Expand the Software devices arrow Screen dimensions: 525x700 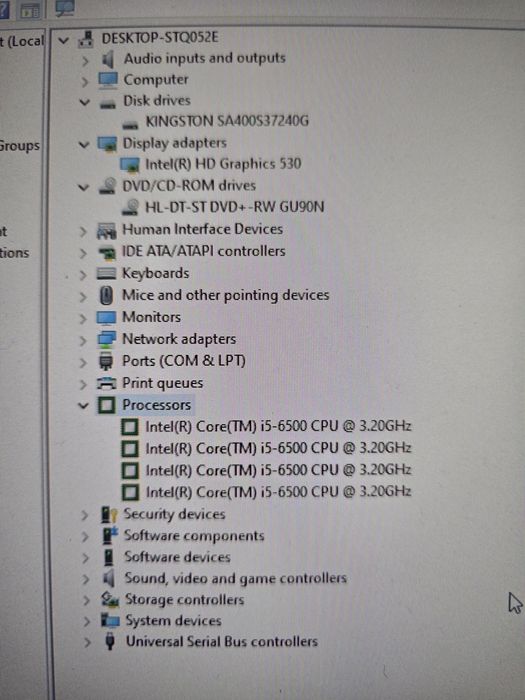(86, 558)
